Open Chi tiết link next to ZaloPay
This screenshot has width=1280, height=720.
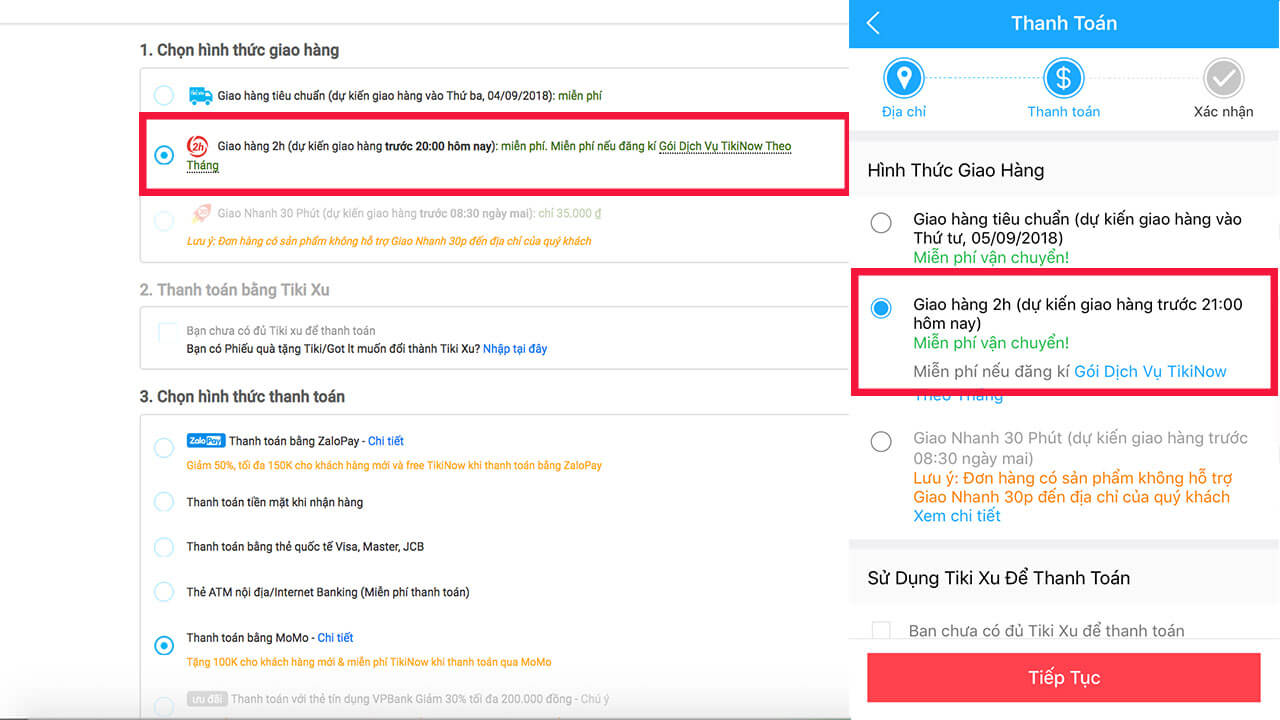click(x=386, y=441)
